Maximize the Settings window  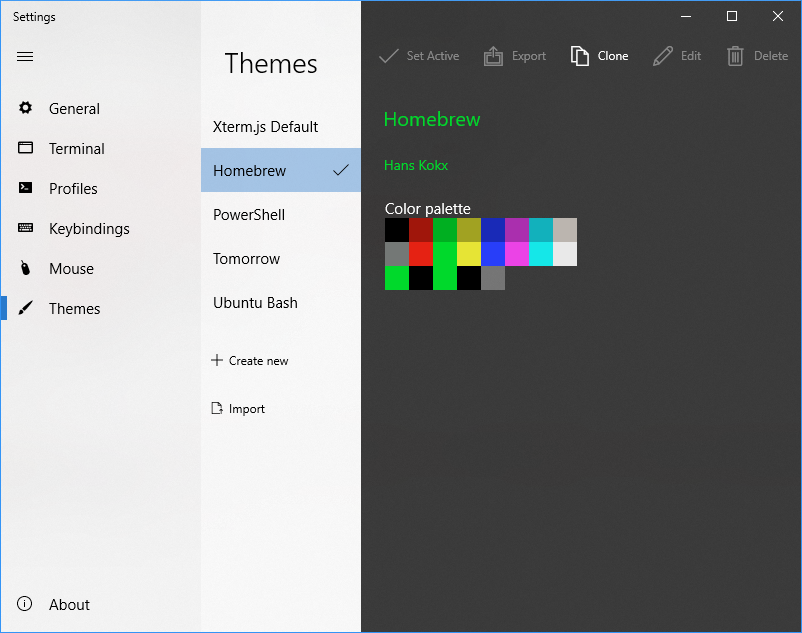point(732,16)
